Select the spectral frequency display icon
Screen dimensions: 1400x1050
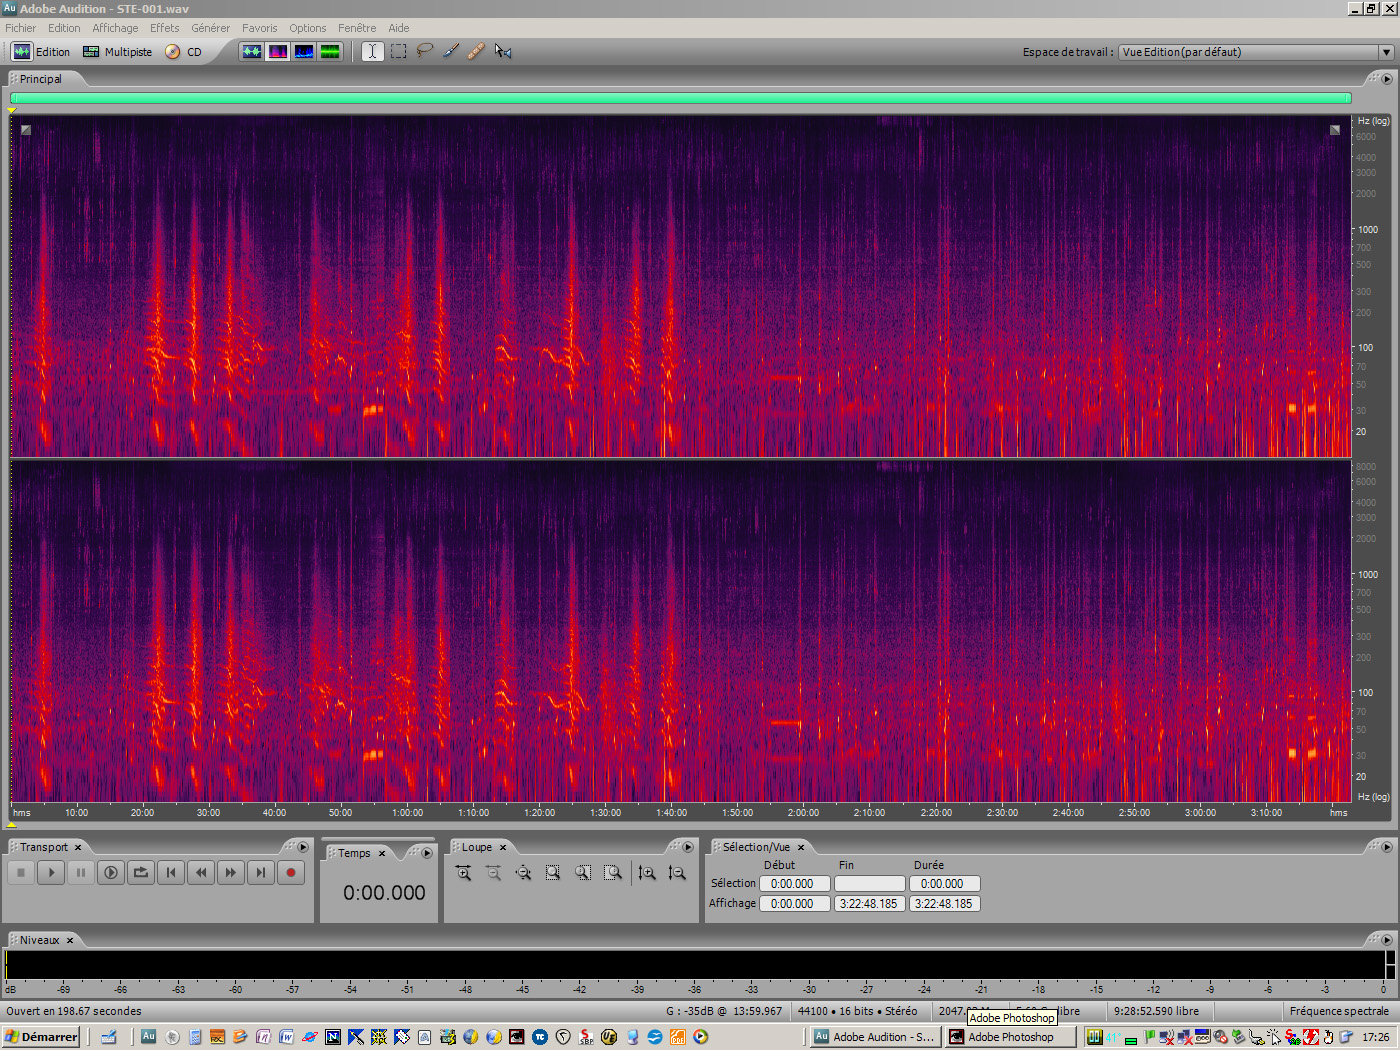click(x=277, y=51)
